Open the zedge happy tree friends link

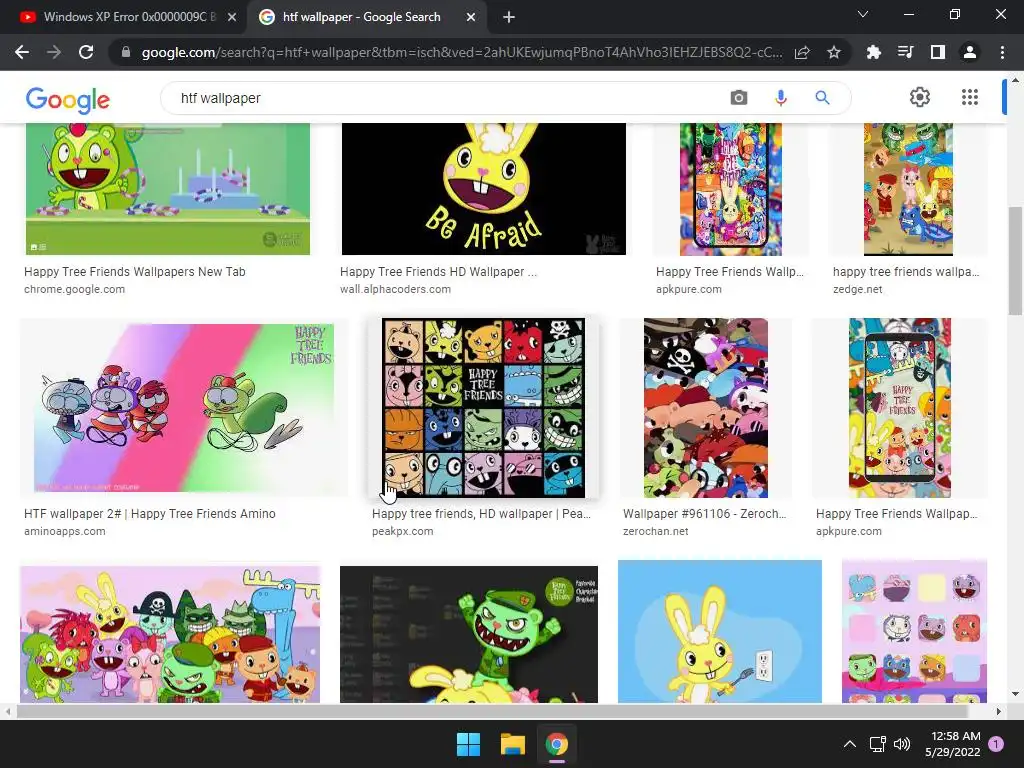pyautogui.click(x=906, y=272)
